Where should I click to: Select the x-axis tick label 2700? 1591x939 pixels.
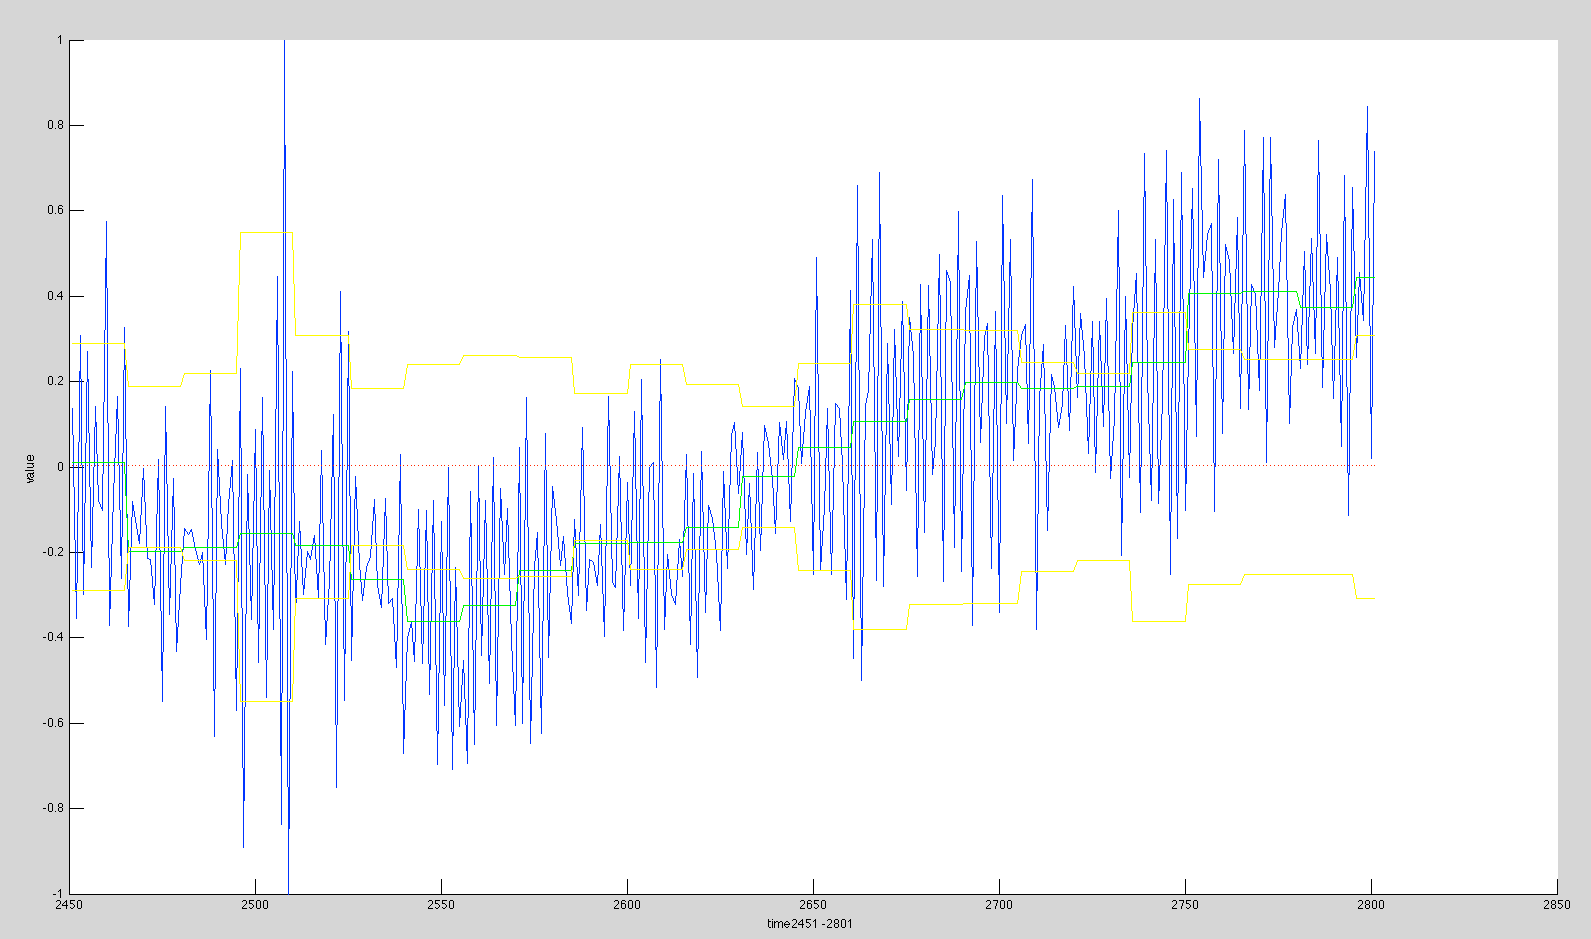pyautogui.click(x=999, y=905)
